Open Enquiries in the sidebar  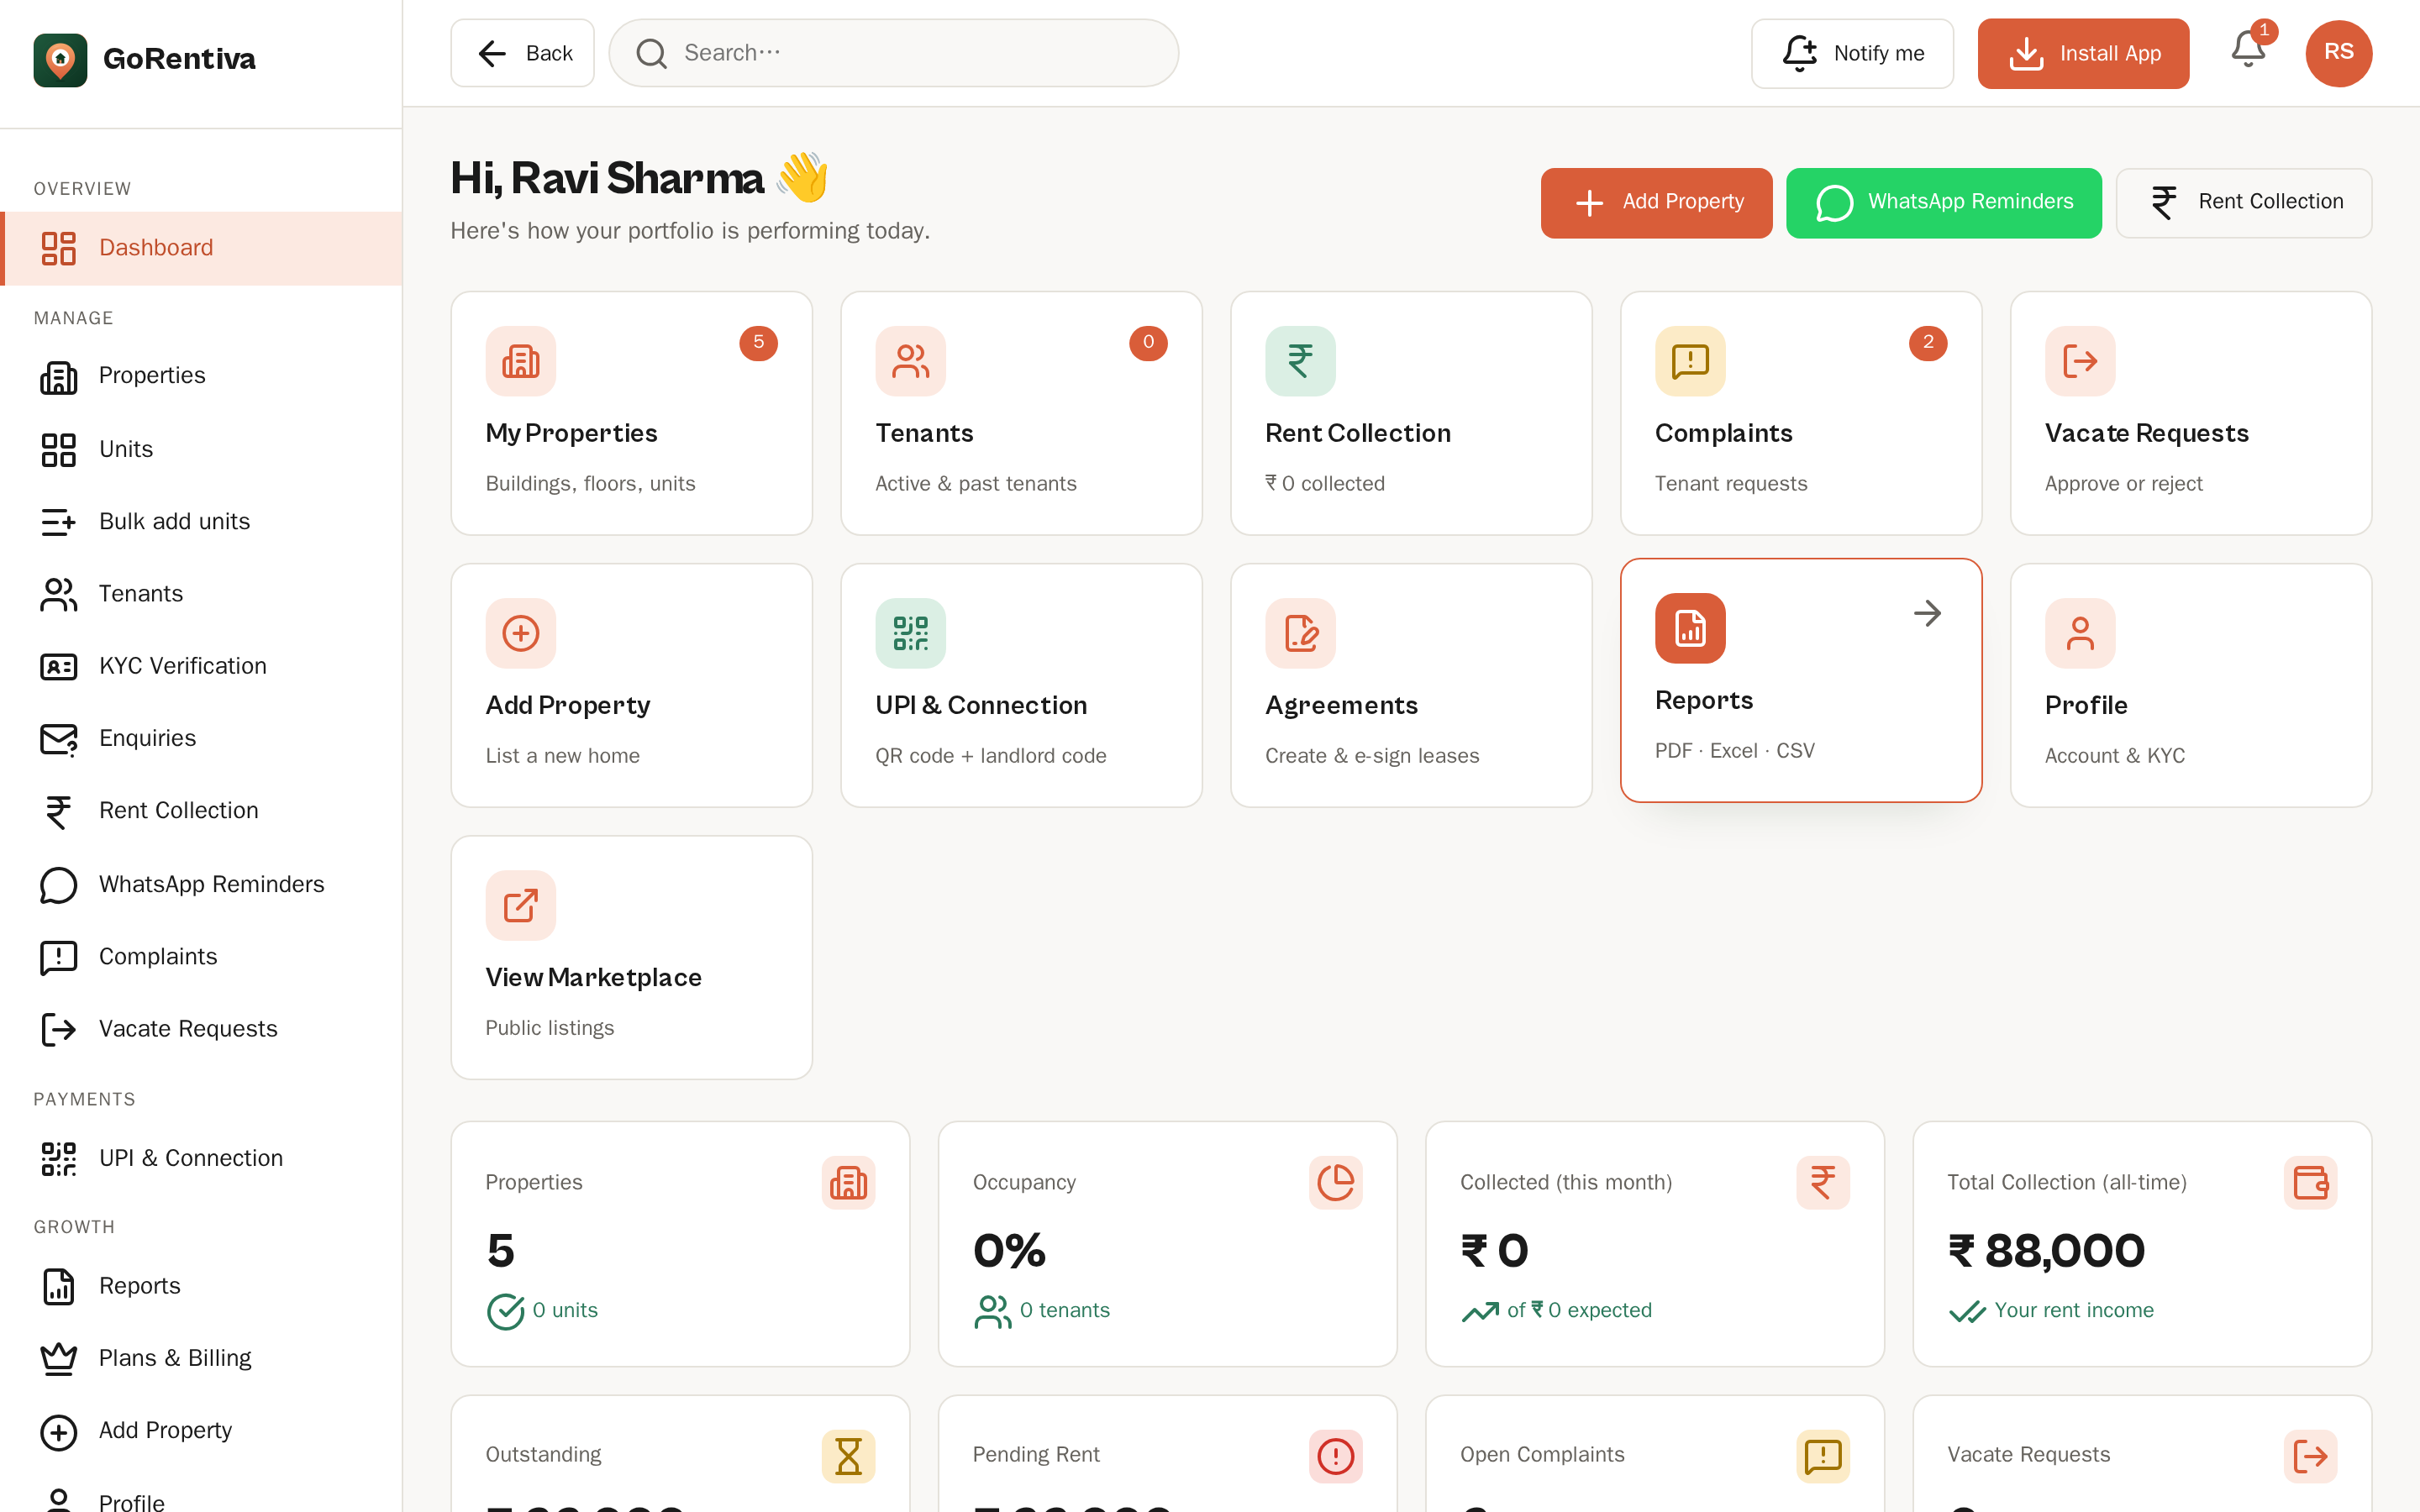pyautogui.click(x=201, y=738)
